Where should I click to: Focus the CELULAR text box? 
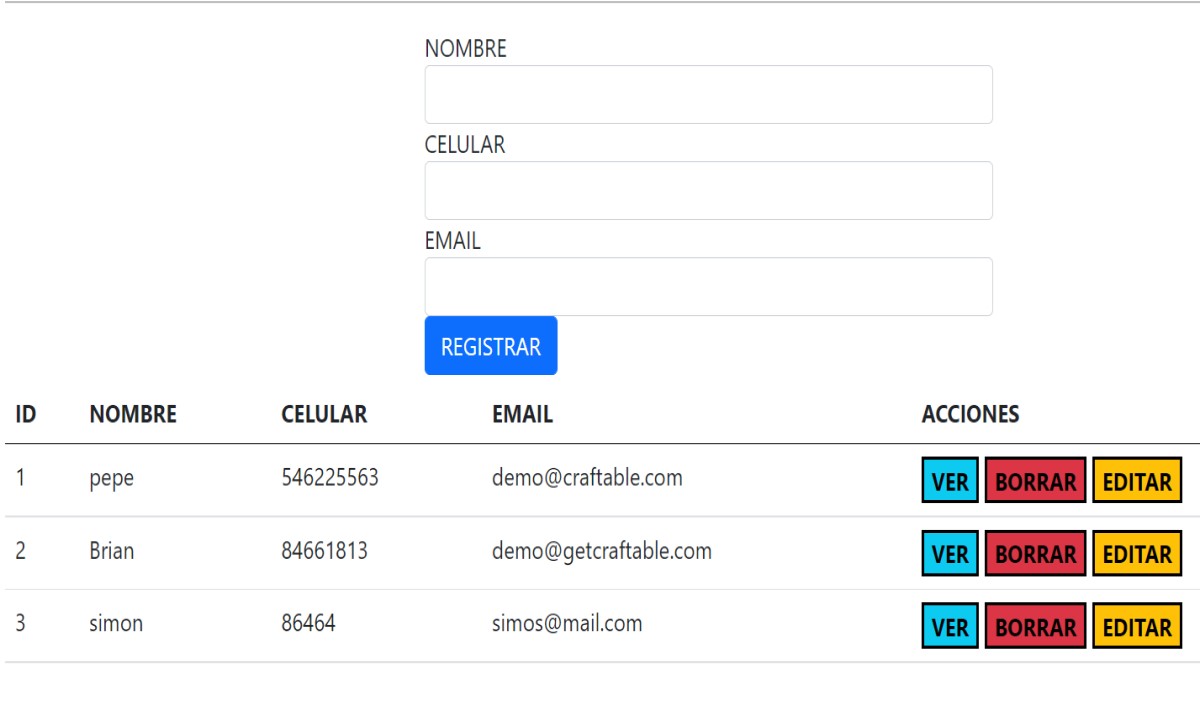click(x=708, y=191)
